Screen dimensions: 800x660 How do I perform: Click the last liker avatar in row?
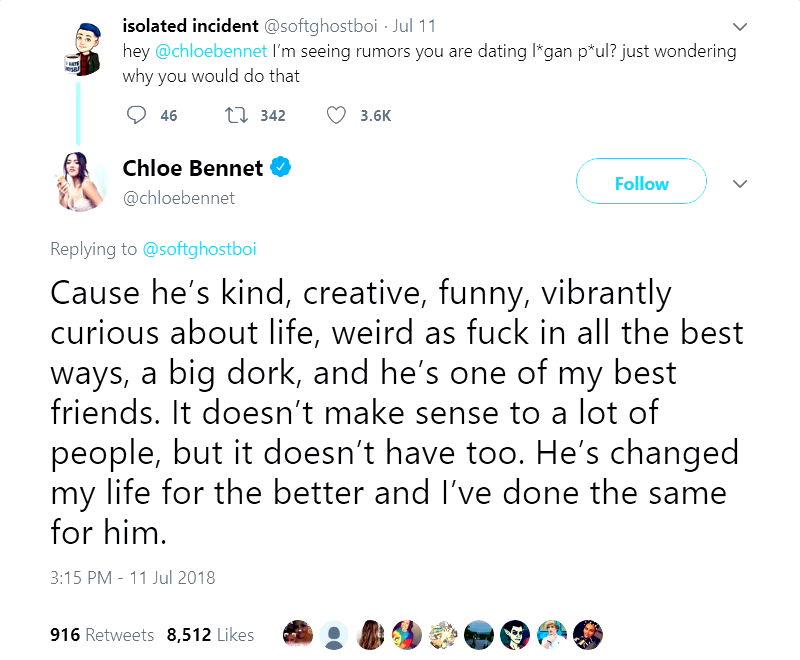click(x=588, y=634)
